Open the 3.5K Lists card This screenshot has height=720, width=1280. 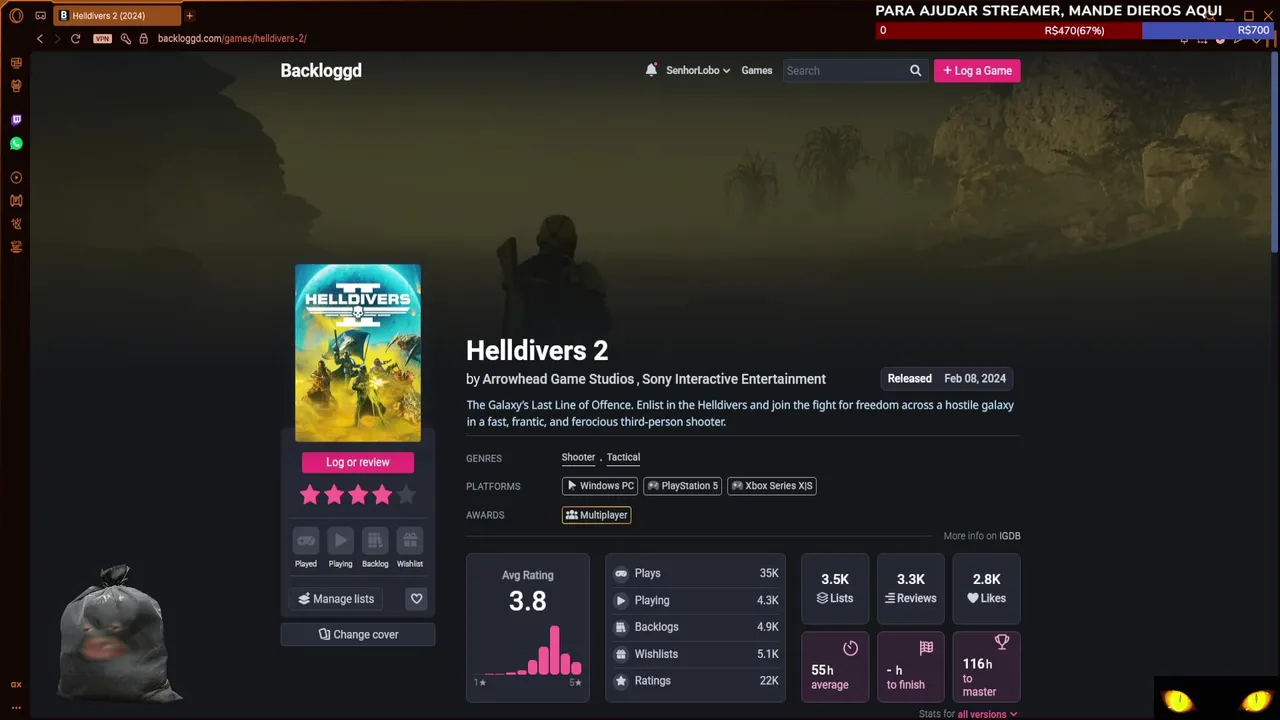tap(835, 588)
